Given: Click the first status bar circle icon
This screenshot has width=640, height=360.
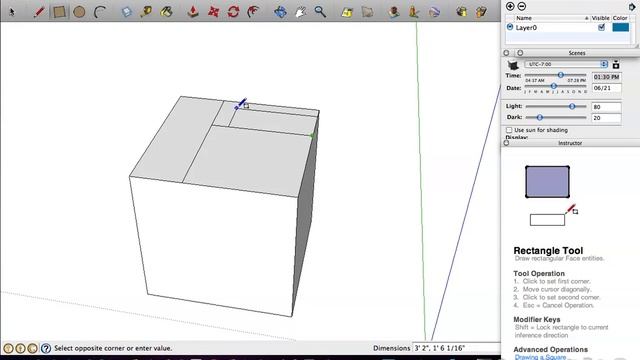Looking at the screenshot, I should click(x=8, y=348).
